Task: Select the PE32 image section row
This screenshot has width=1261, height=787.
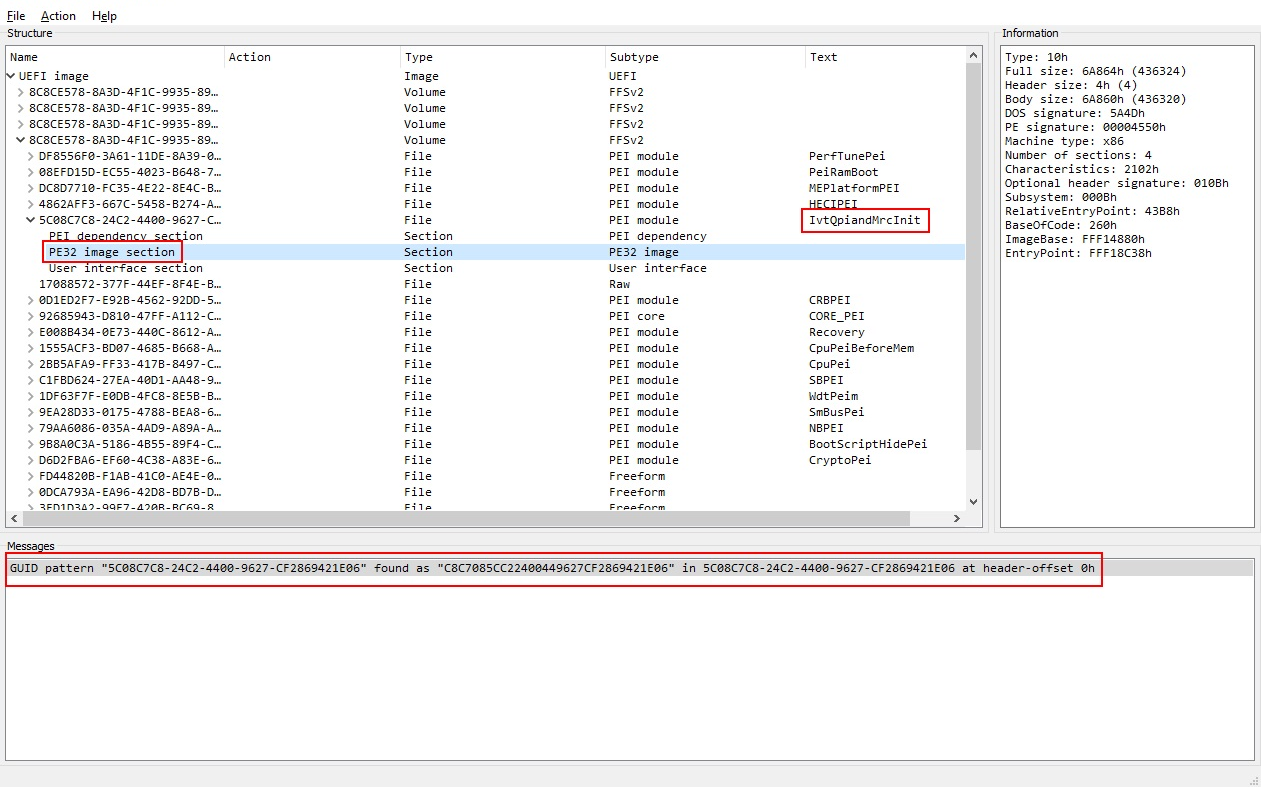Action: (486, 252)
